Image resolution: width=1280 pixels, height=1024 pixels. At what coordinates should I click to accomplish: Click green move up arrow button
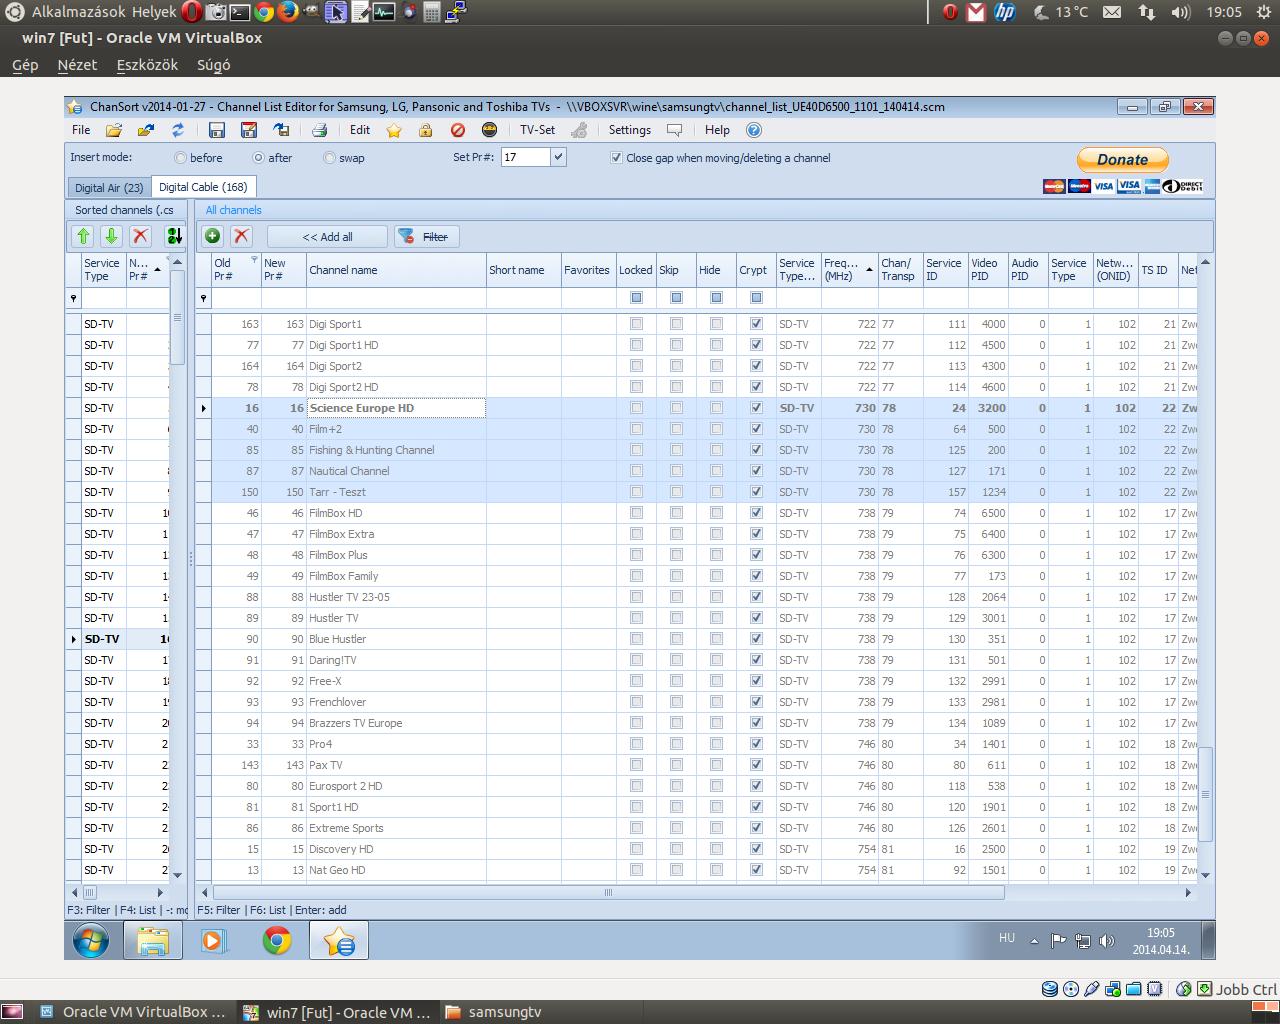point(83,236)
